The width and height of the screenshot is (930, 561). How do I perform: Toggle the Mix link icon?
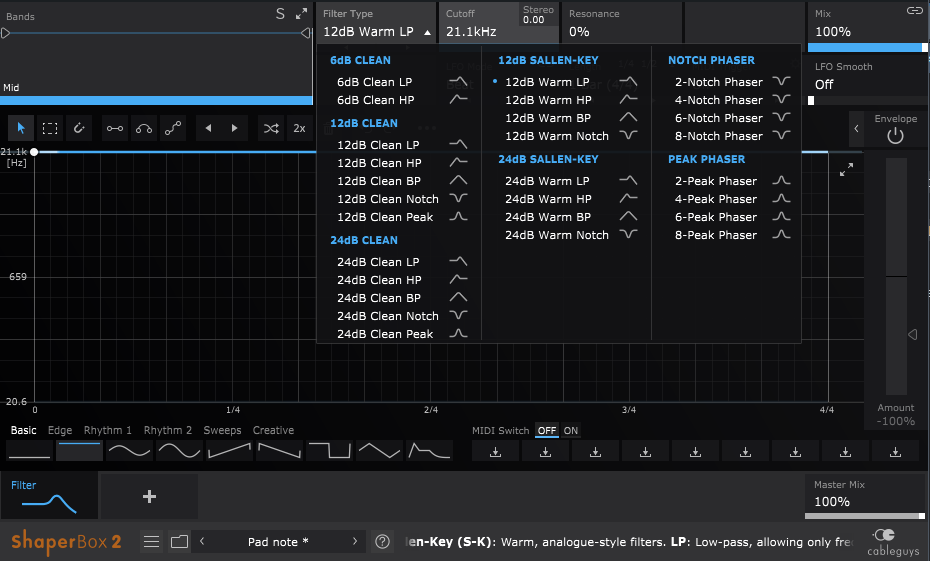point(915,11)
